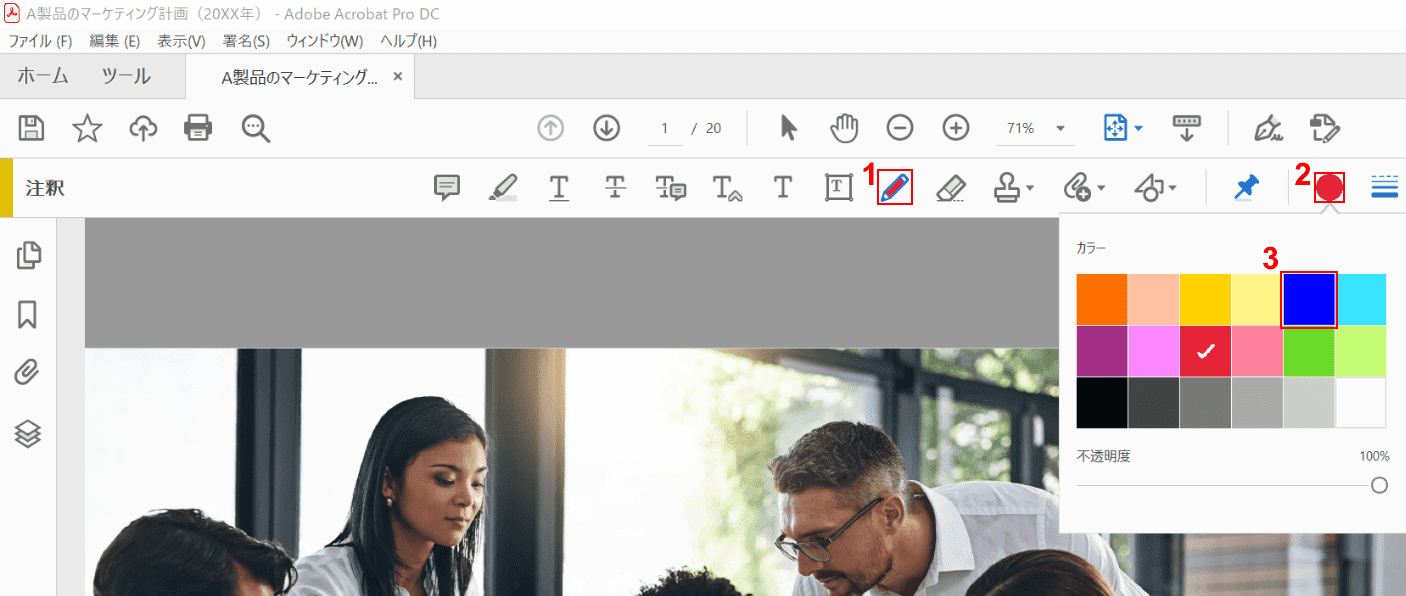Open the Fill & Sign pen tool
The image size is (1406, 596).
tap(1269, 128)
